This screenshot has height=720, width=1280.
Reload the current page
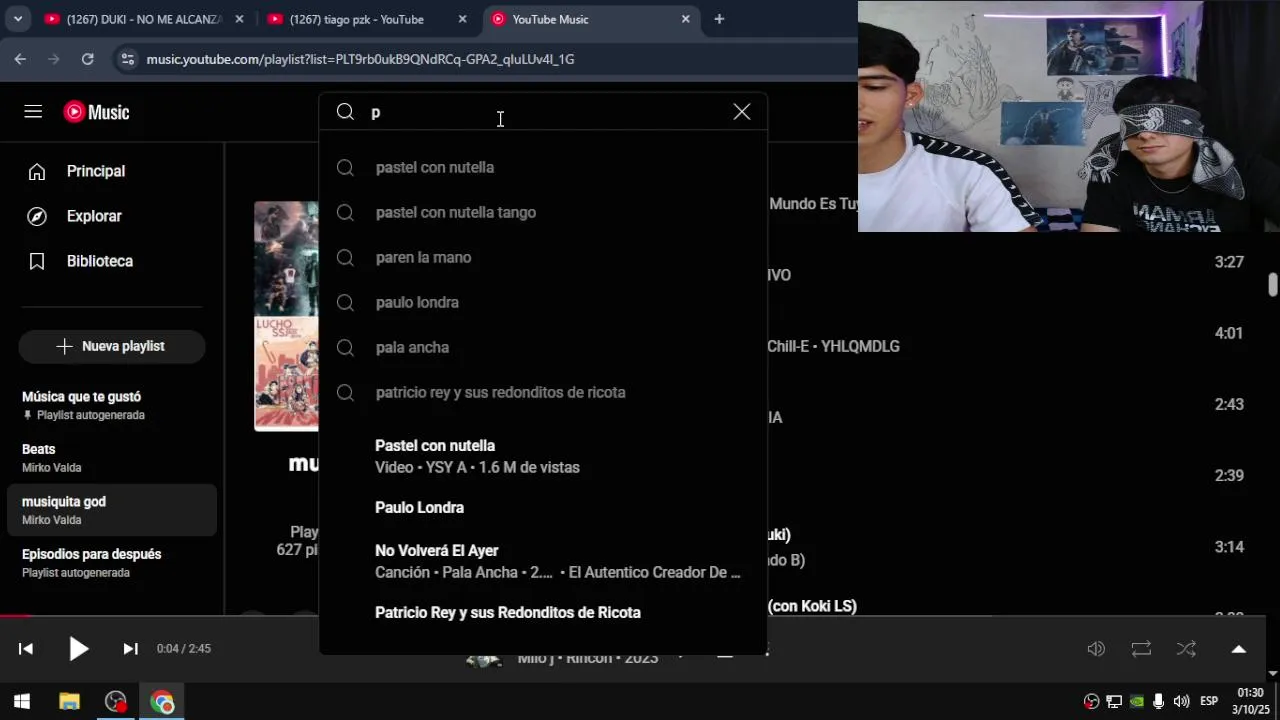pos(88,59)
